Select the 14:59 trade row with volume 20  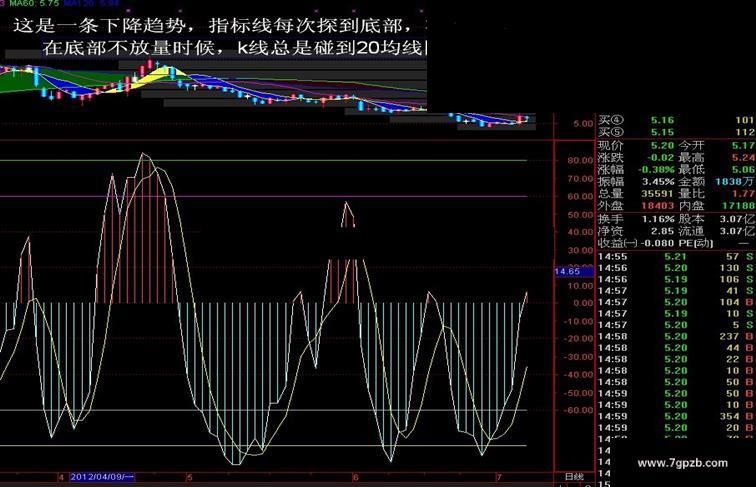pos(676,428)
